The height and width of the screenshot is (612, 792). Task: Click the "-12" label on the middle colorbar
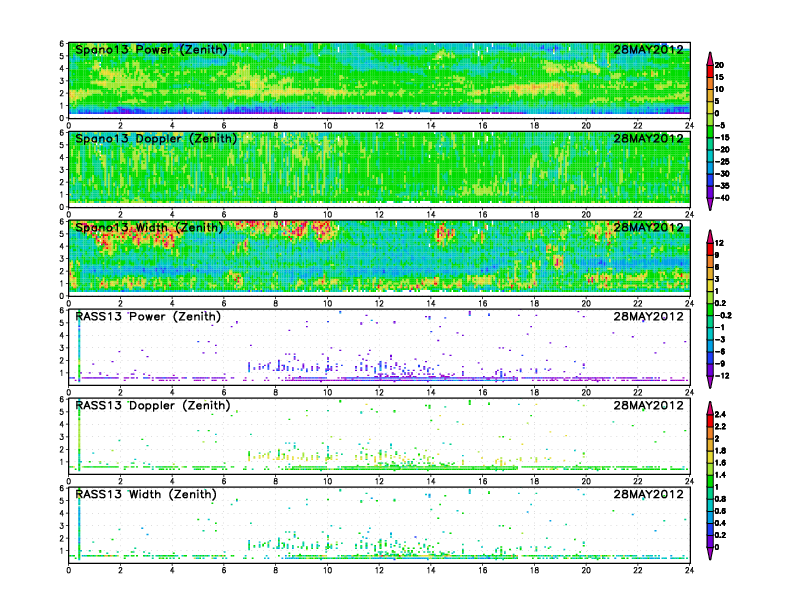722,376
